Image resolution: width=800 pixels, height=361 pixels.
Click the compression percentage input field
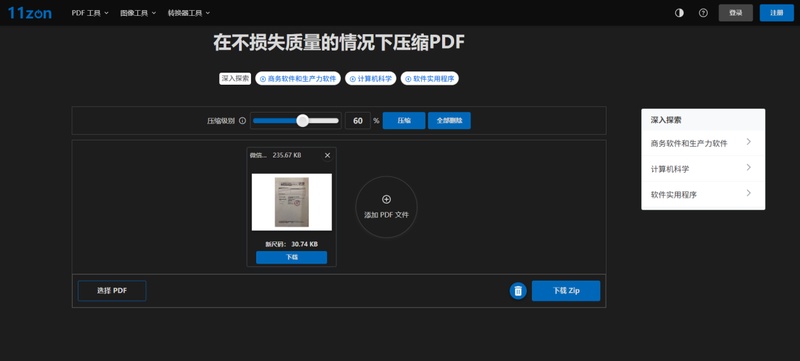[x=358, y=121]
